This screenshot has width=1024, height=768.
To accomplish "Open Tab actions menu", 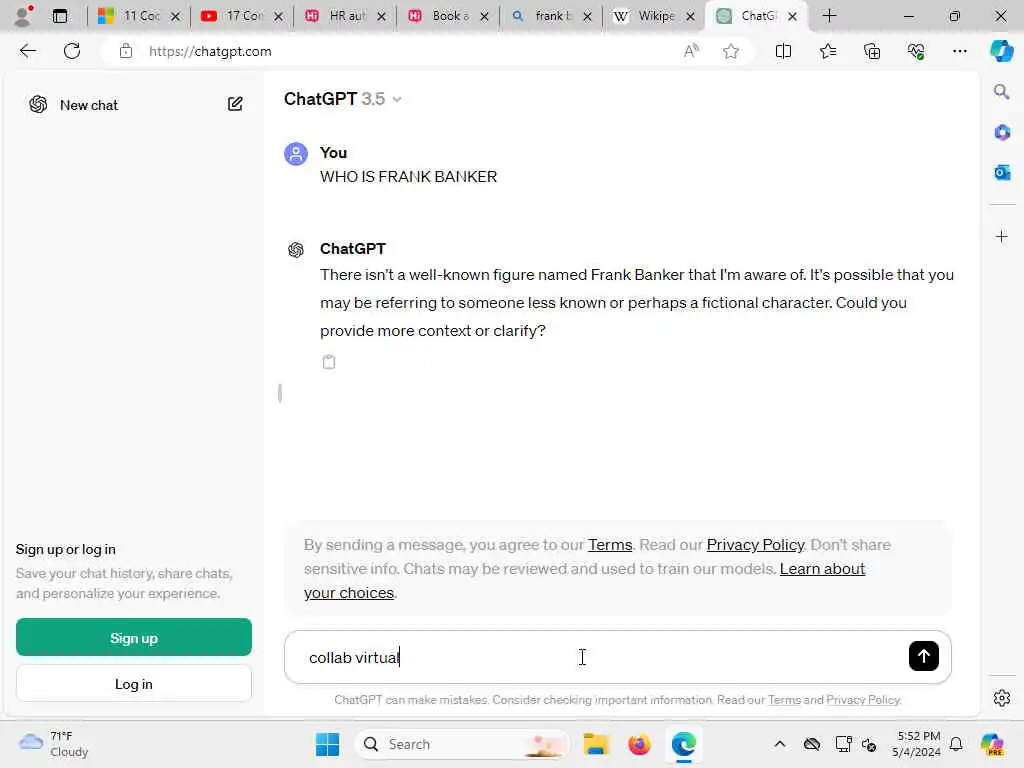I will (59, 16).
